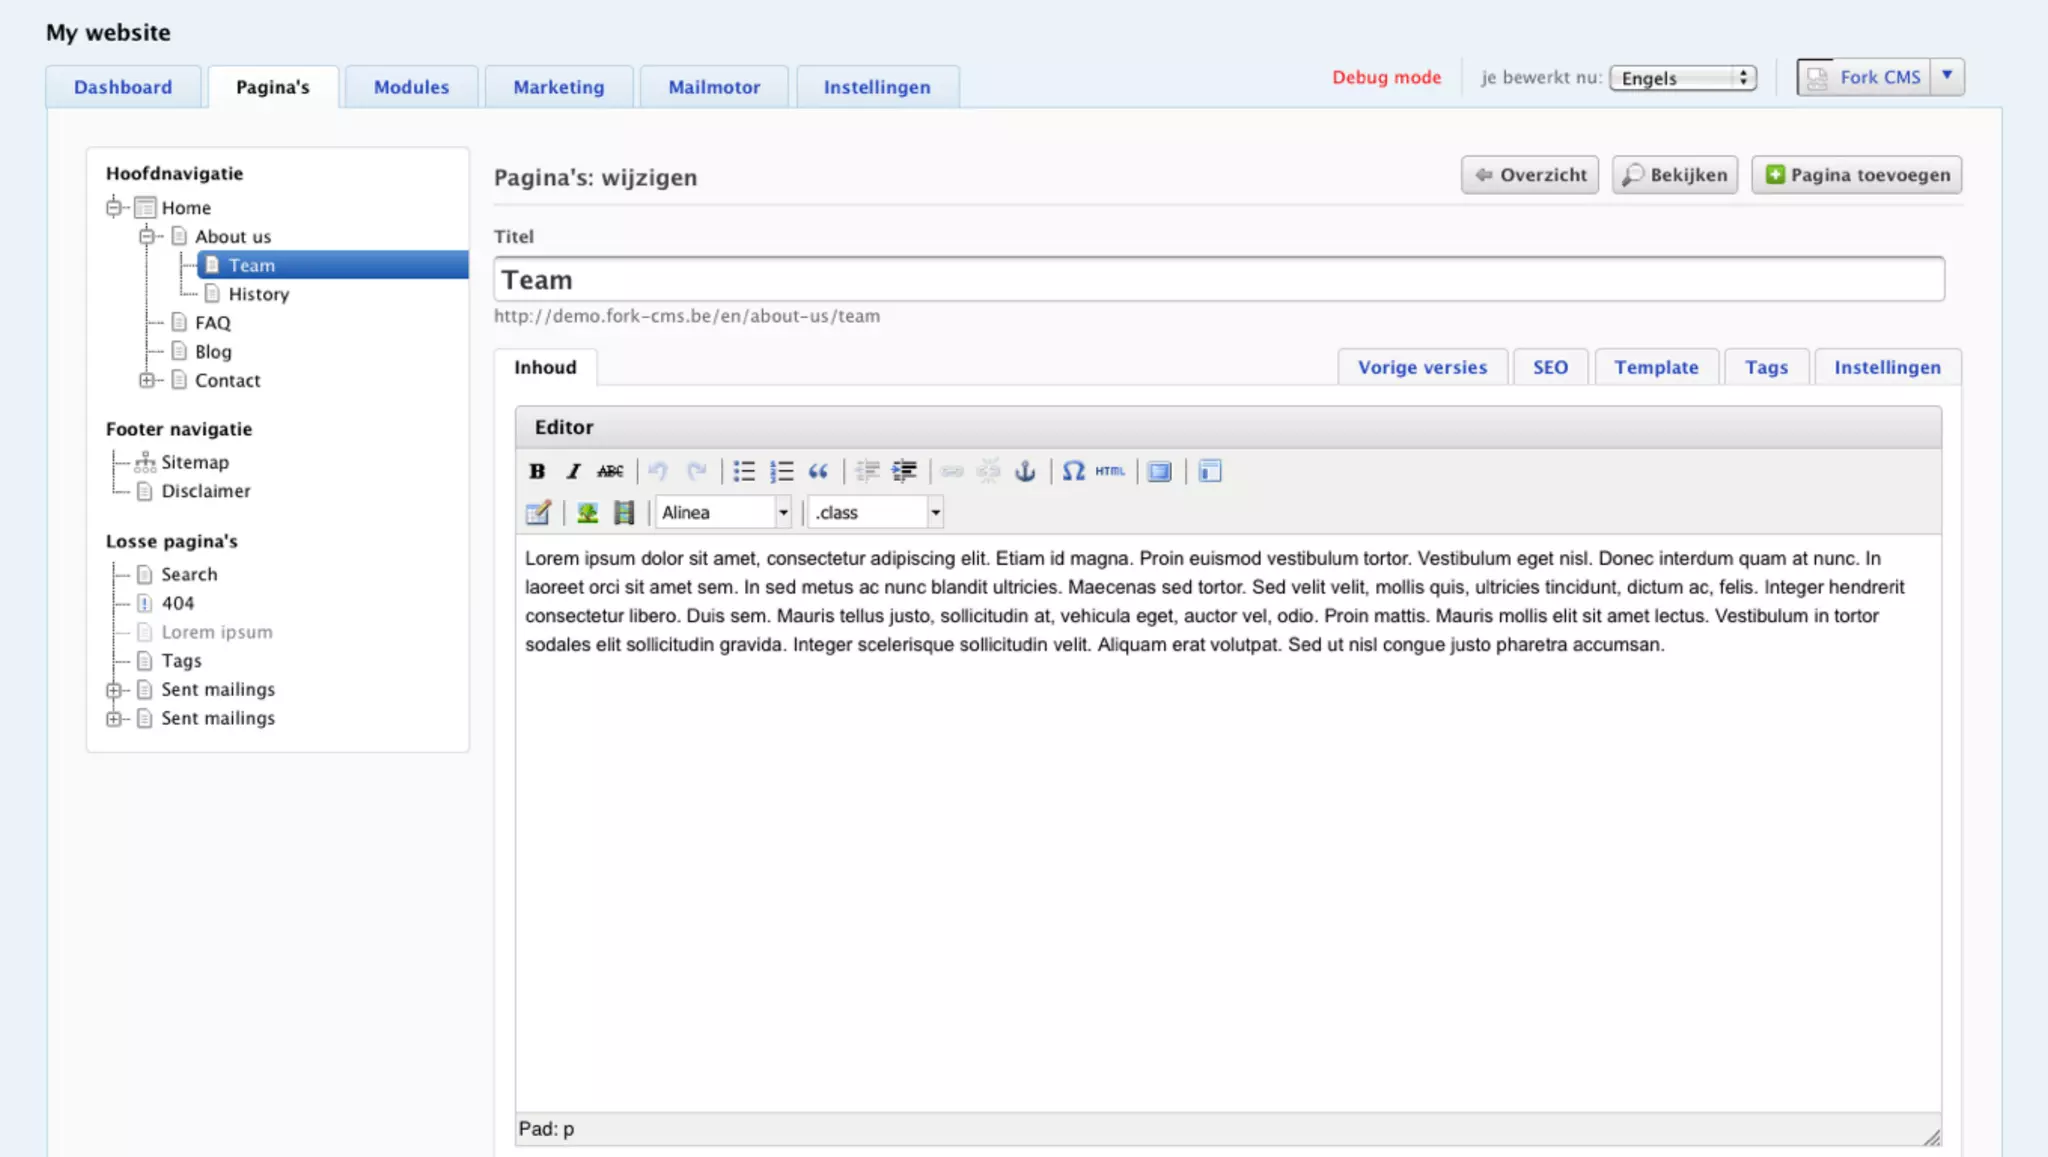Click the insert image icon

(587, 513)
